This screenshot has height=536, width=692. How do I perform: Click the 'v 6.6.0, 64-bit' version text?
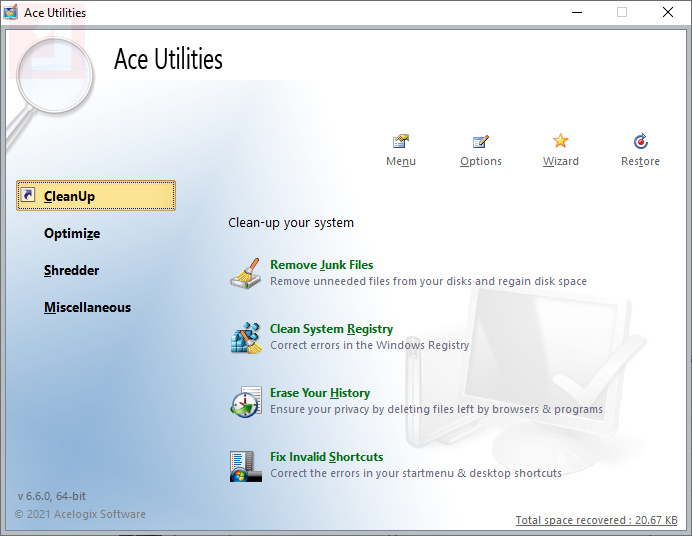[x=52, y=496]
